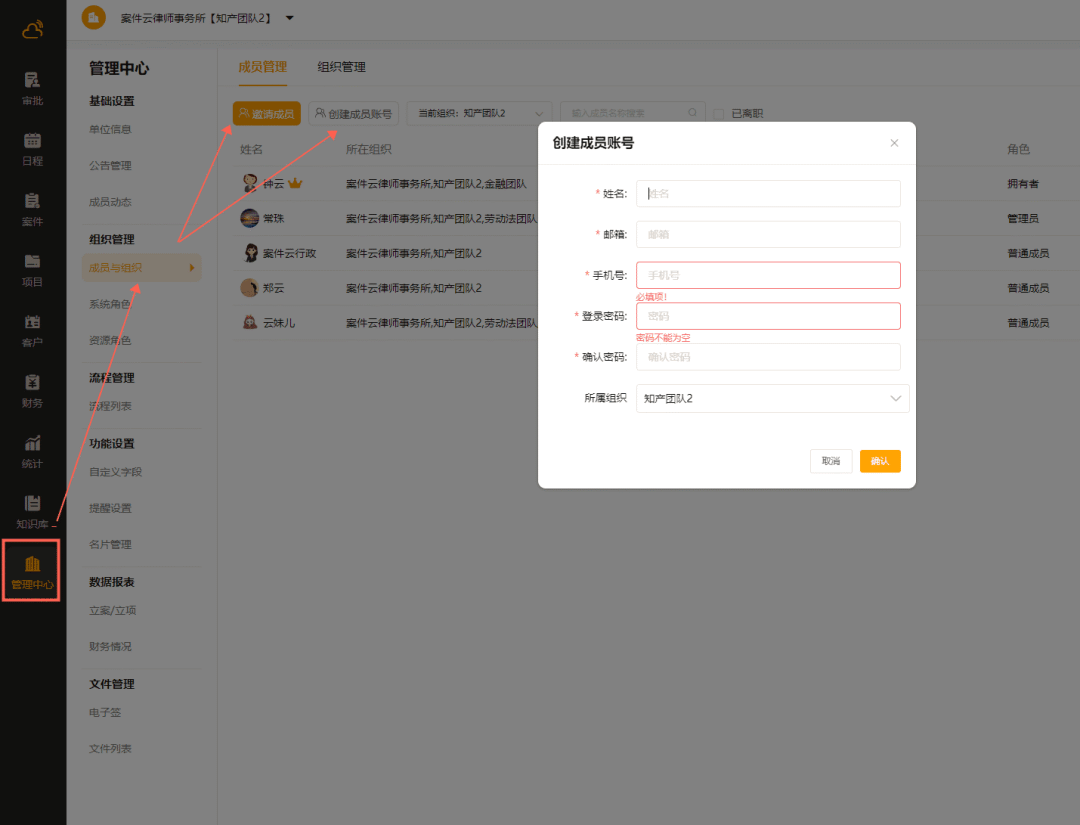
Task: Switch to the 组织管理 tab
Action: [341, 67]
